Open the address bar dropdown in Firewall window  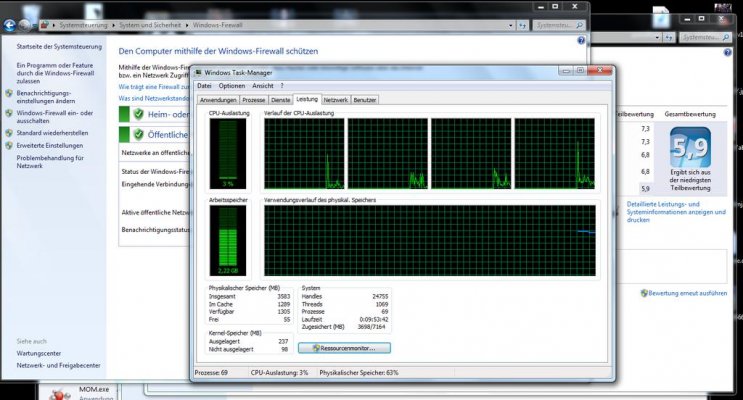(510, 25)
